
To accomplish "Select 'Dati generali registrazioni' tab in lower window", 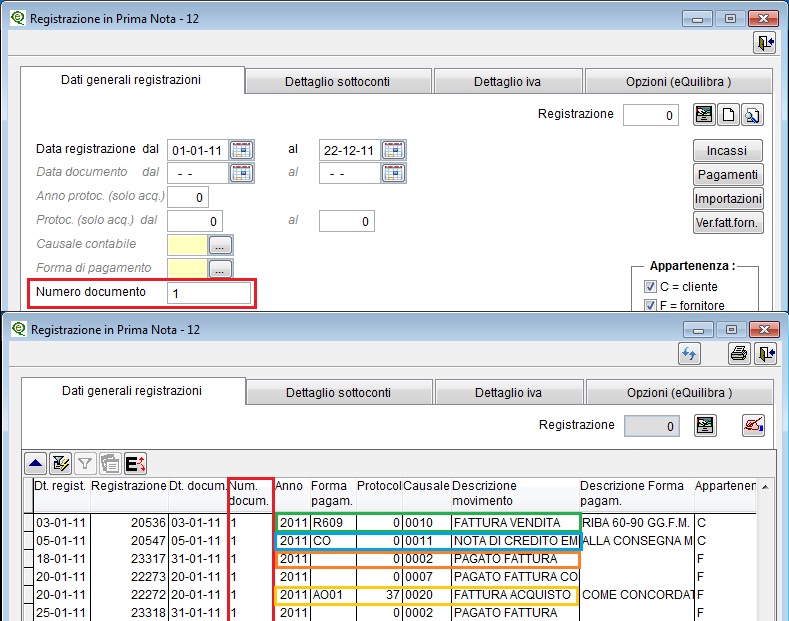I will pos(132,391).
